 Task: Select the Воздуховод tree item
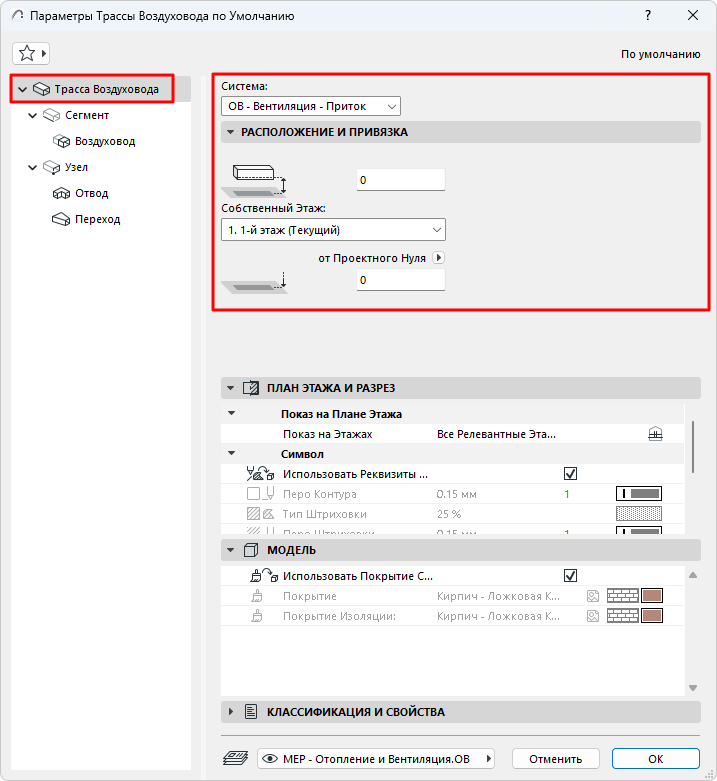tap(105, 141)
